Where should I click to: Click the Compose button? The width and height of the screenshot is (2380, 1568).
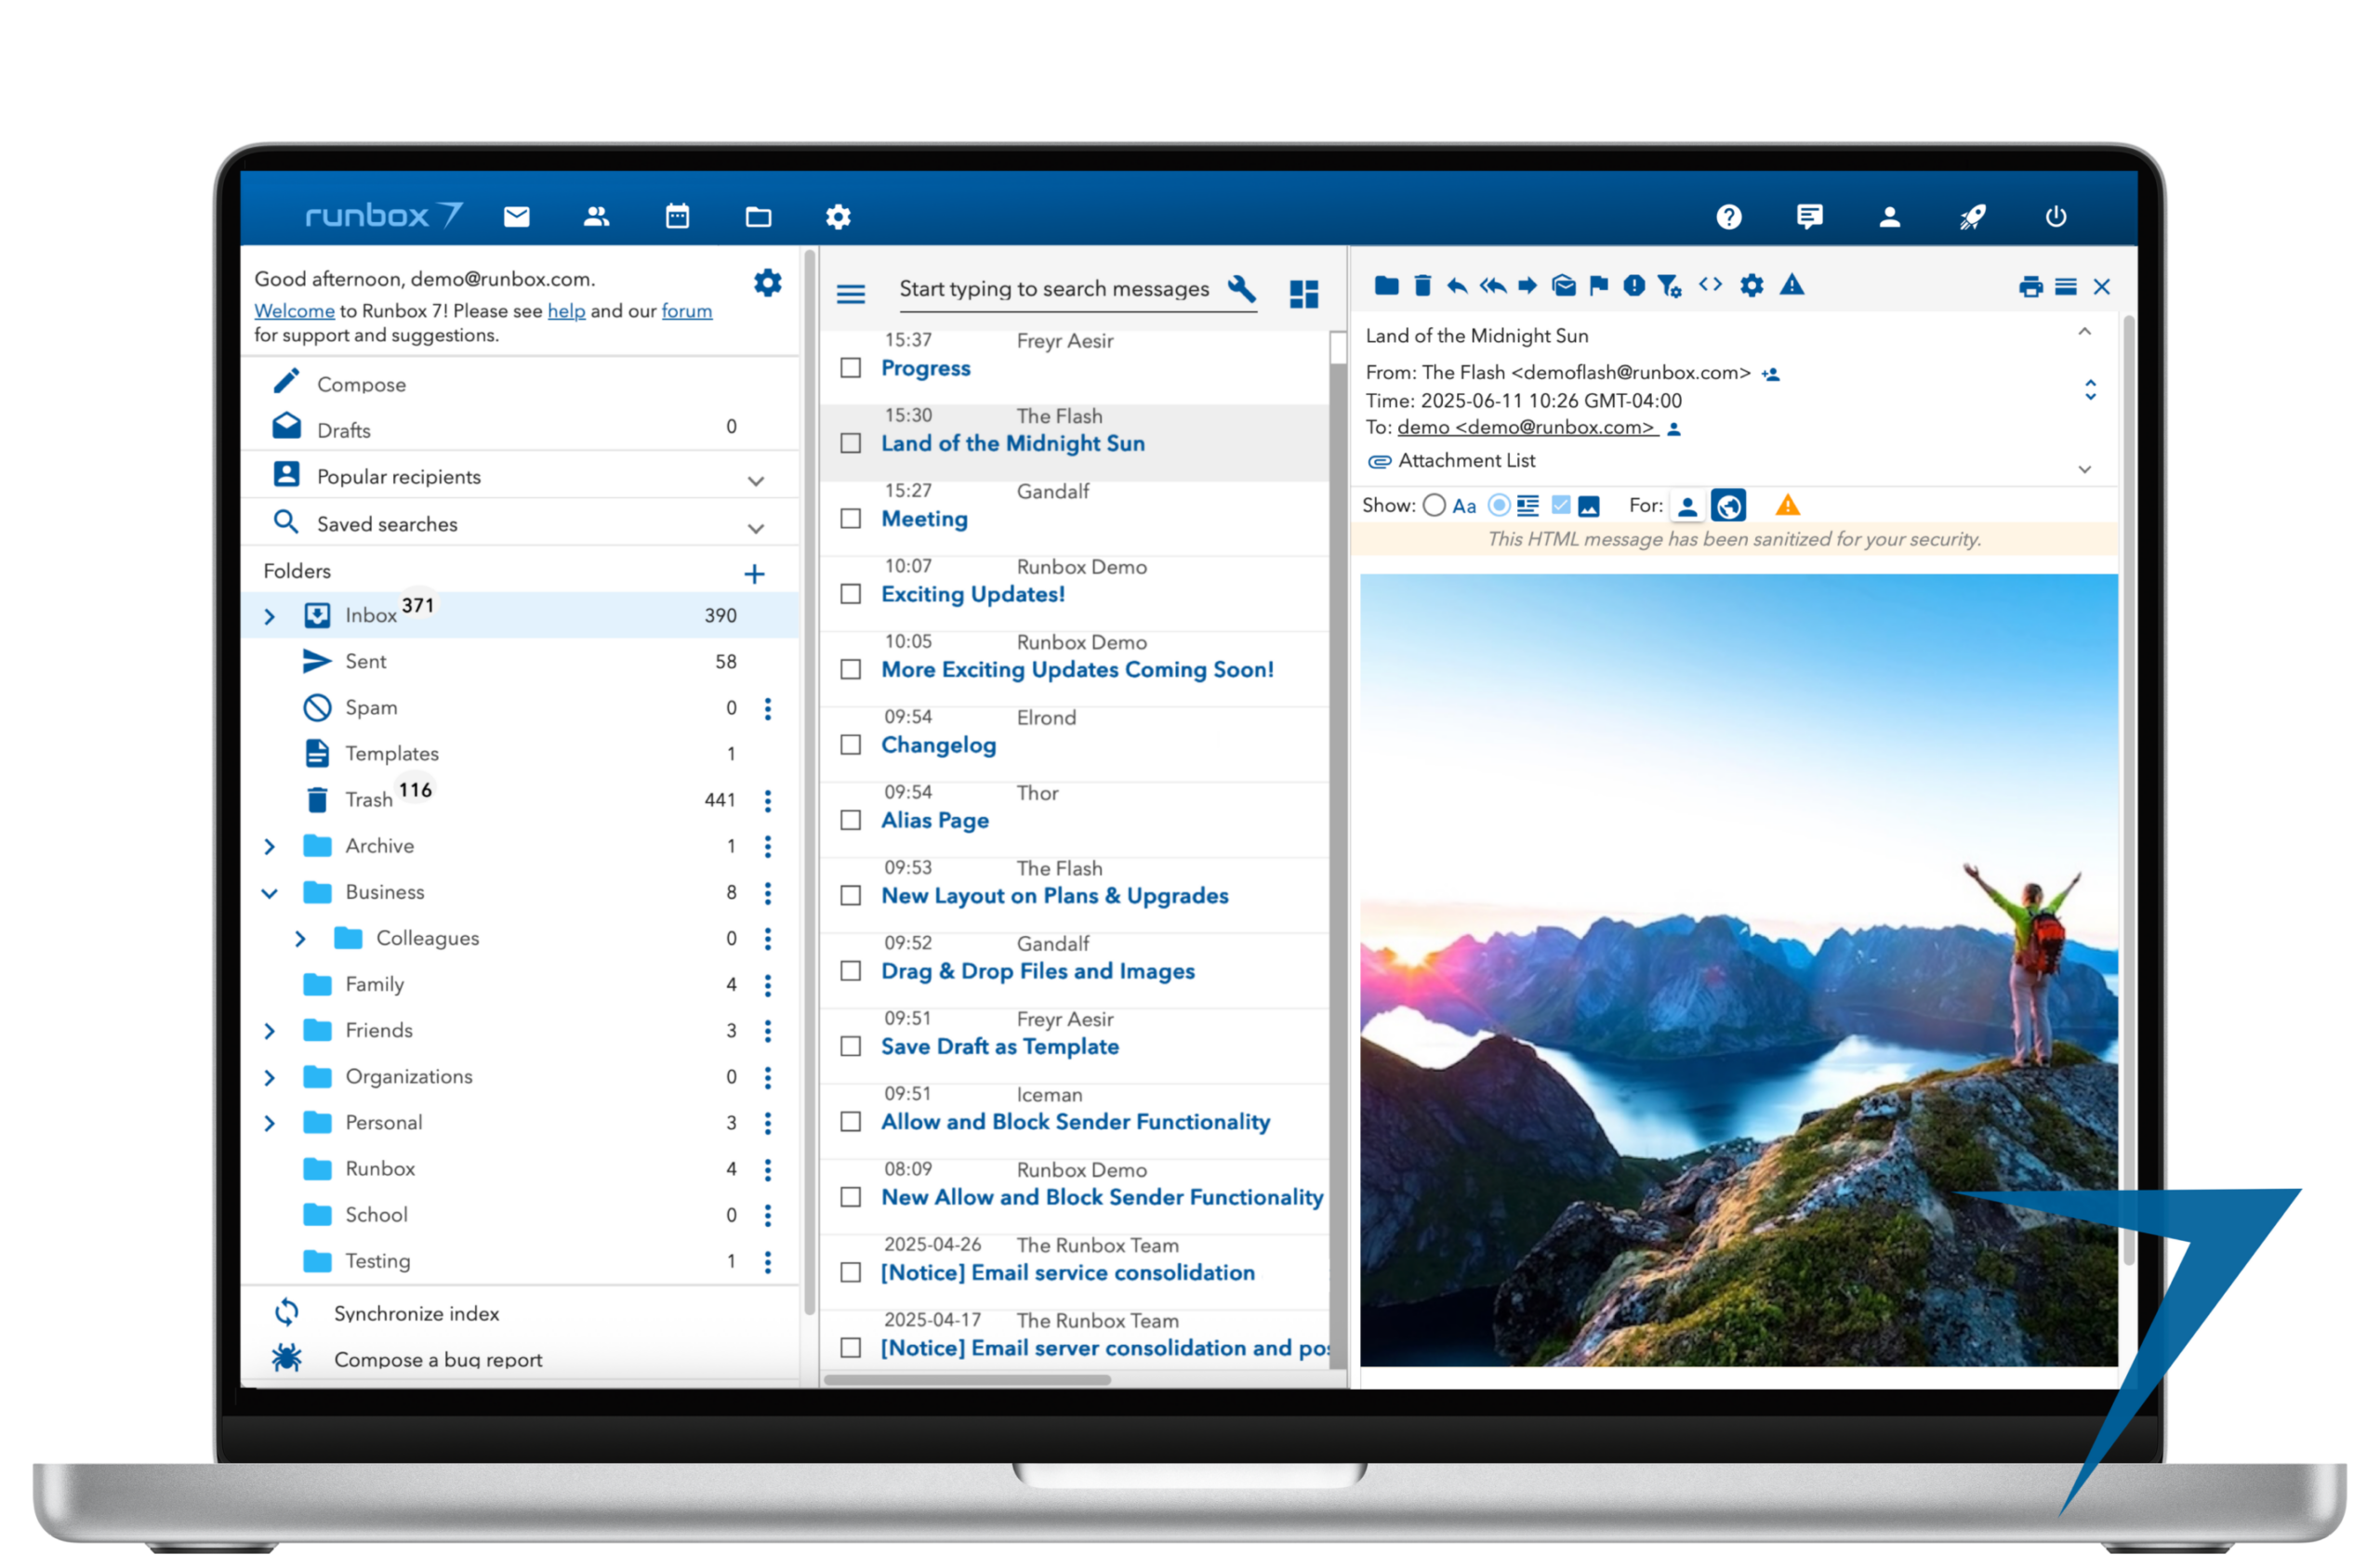(361, 384)
